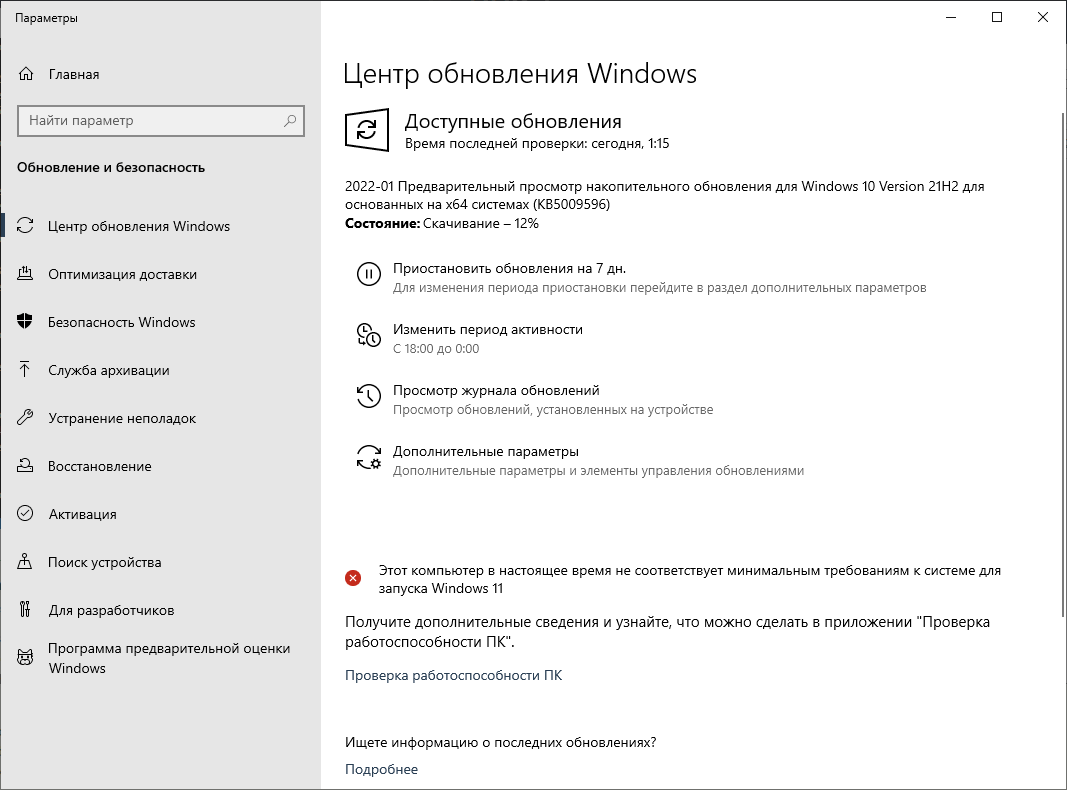Click the red incompatibility warning icon
1067x790 pixels.
pos(352,577)
